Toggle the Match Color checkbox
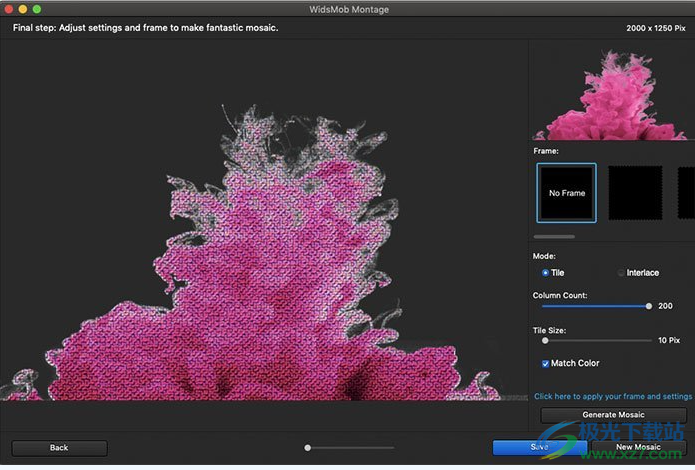 click(x=545, y=363)
